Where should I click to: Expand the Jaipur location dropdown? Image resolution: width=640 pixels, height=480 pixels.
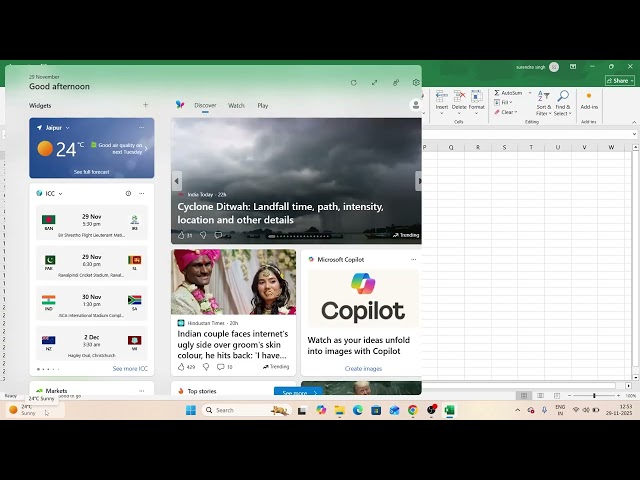point(67,128)
